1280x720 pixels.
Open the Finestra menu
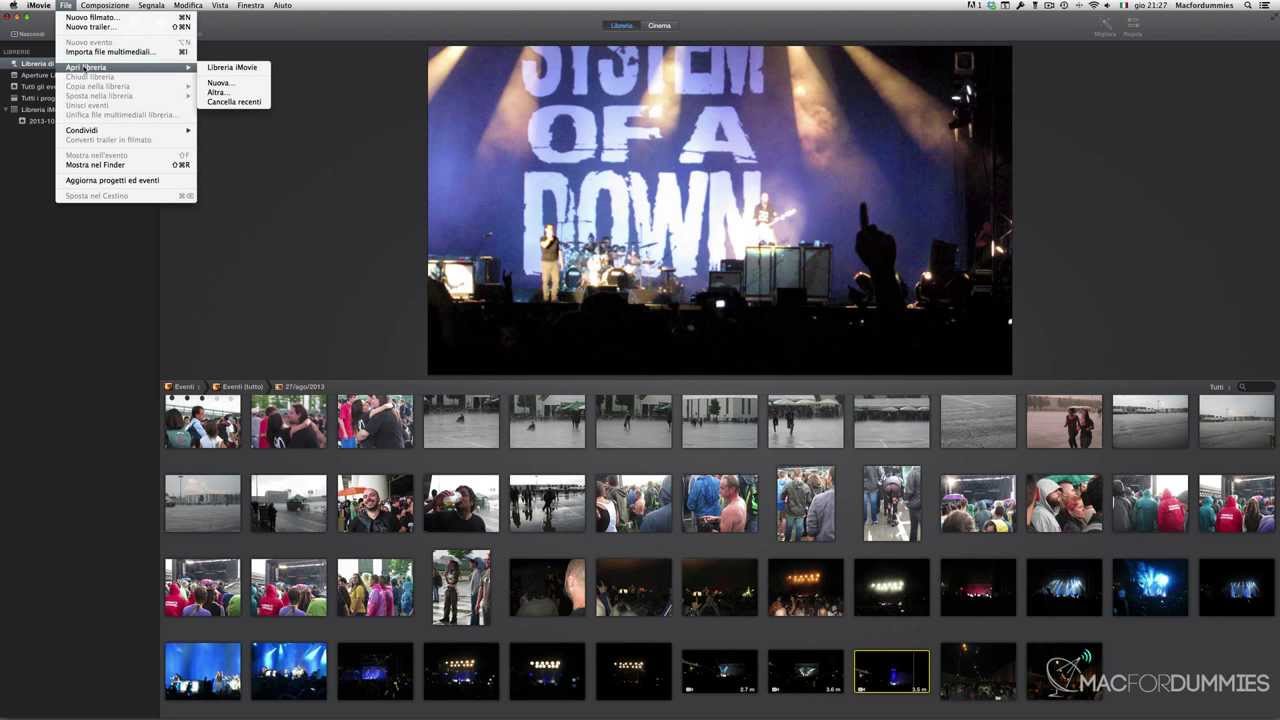point(250,5)
